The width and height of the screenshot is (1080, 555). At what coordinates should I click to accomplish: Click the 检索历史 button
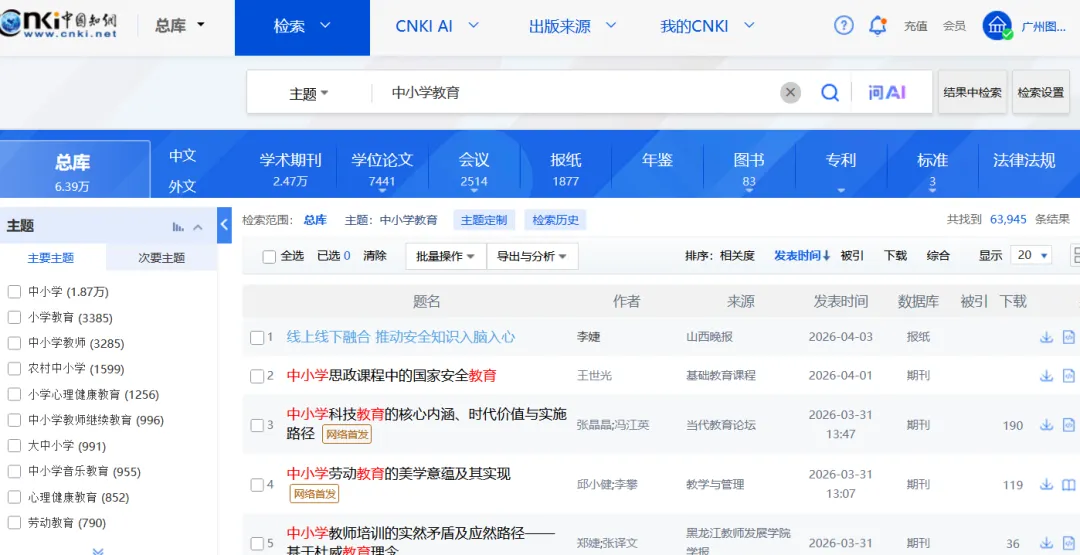pos(556,220)
